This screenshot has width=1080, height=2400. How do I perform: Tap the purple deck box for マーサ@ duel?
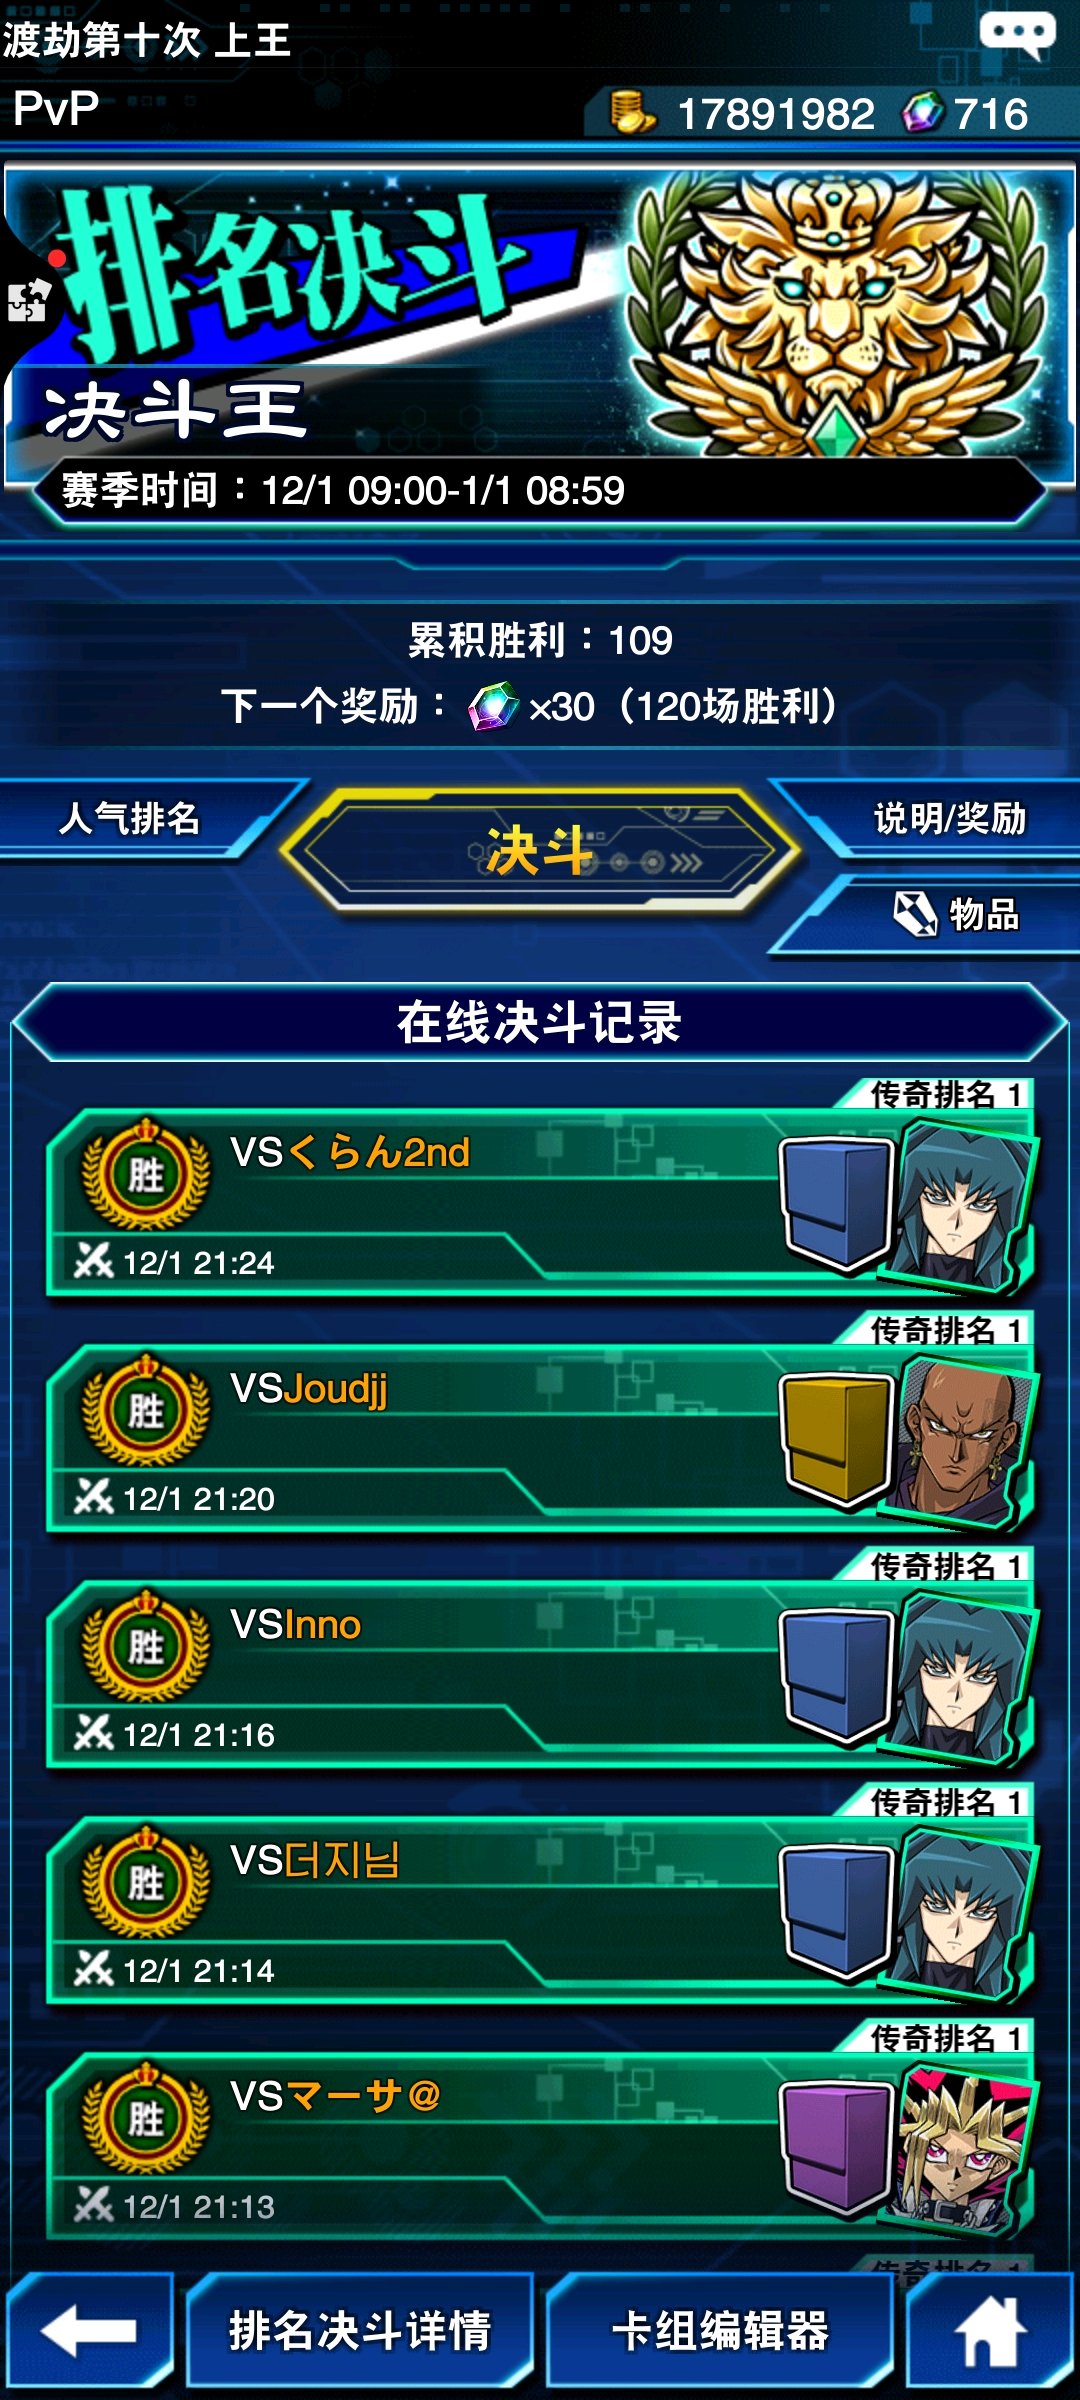point(835,2147)
